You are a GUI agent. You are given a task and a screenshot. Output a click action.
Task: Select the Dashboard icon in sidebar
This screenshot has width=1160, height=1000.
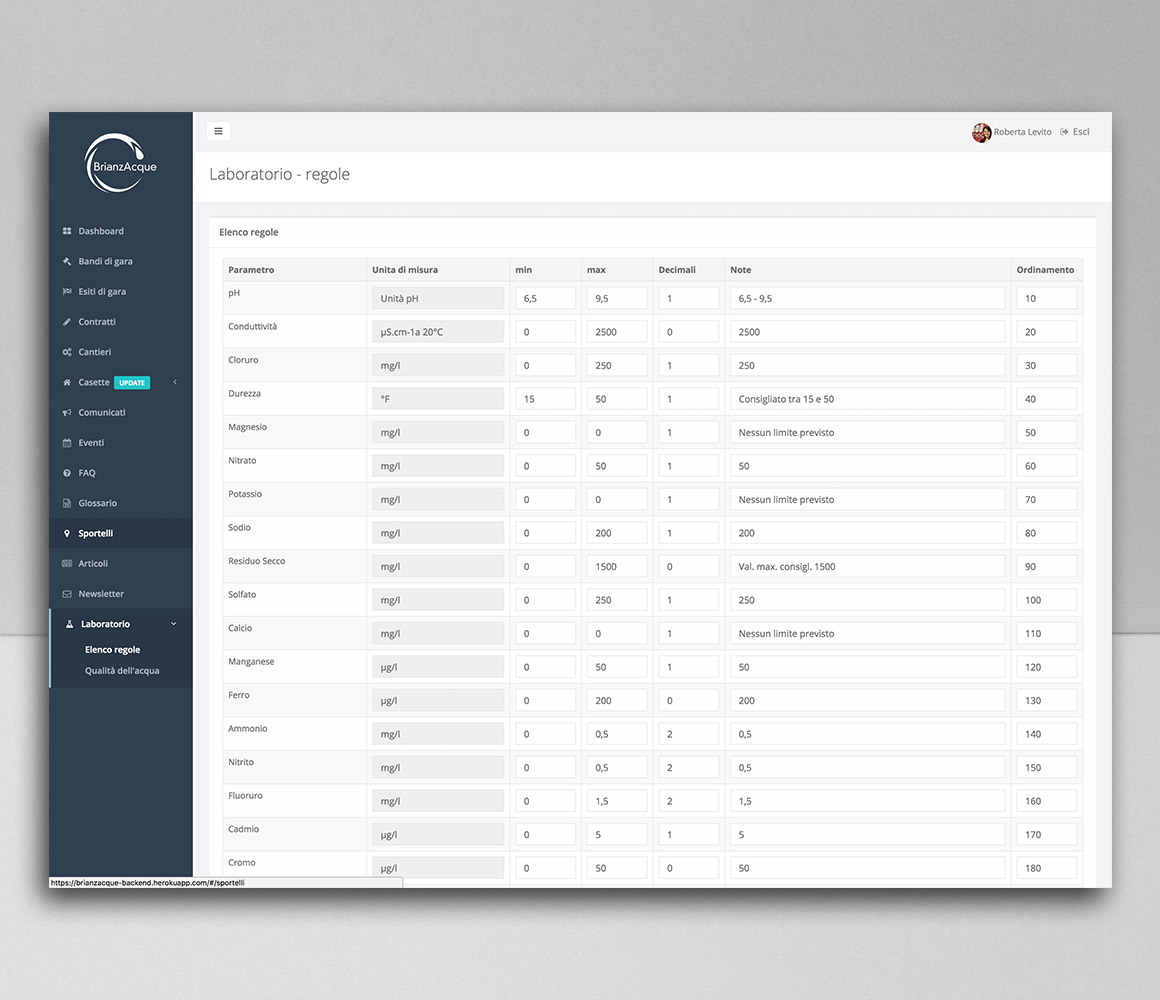[x=66, y=231]
